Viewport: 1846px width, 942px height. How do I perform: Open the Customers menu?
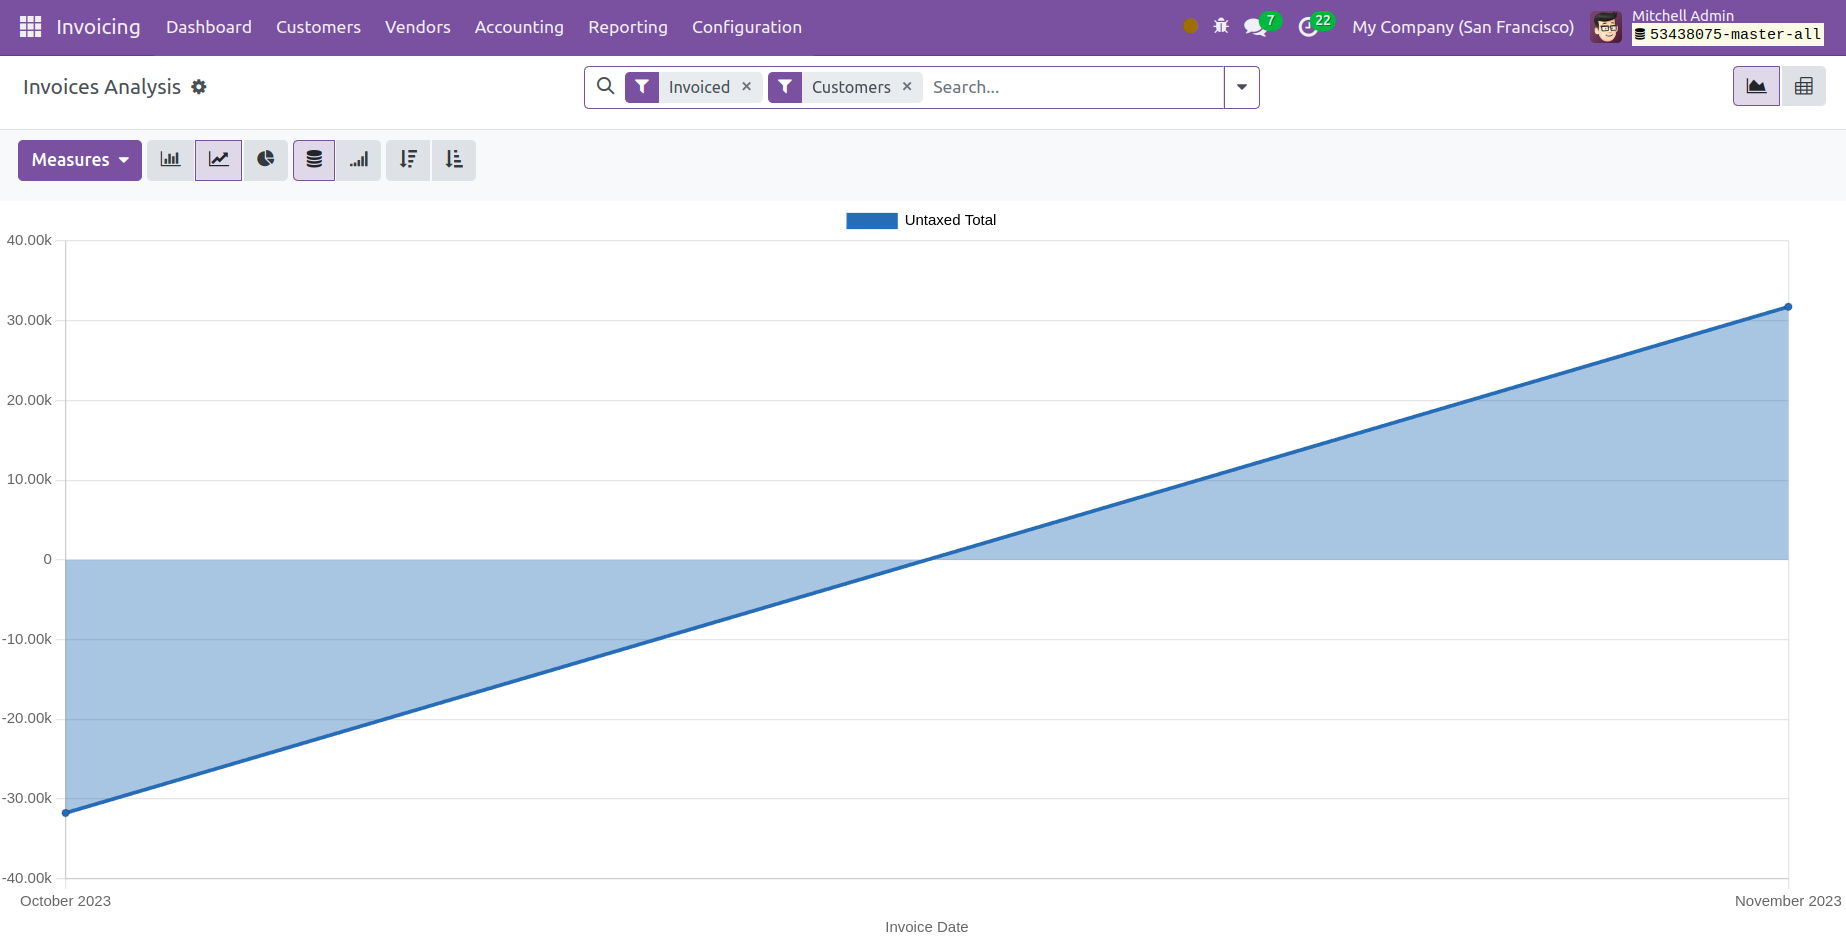pyautogui.click(x=318, y=27)
